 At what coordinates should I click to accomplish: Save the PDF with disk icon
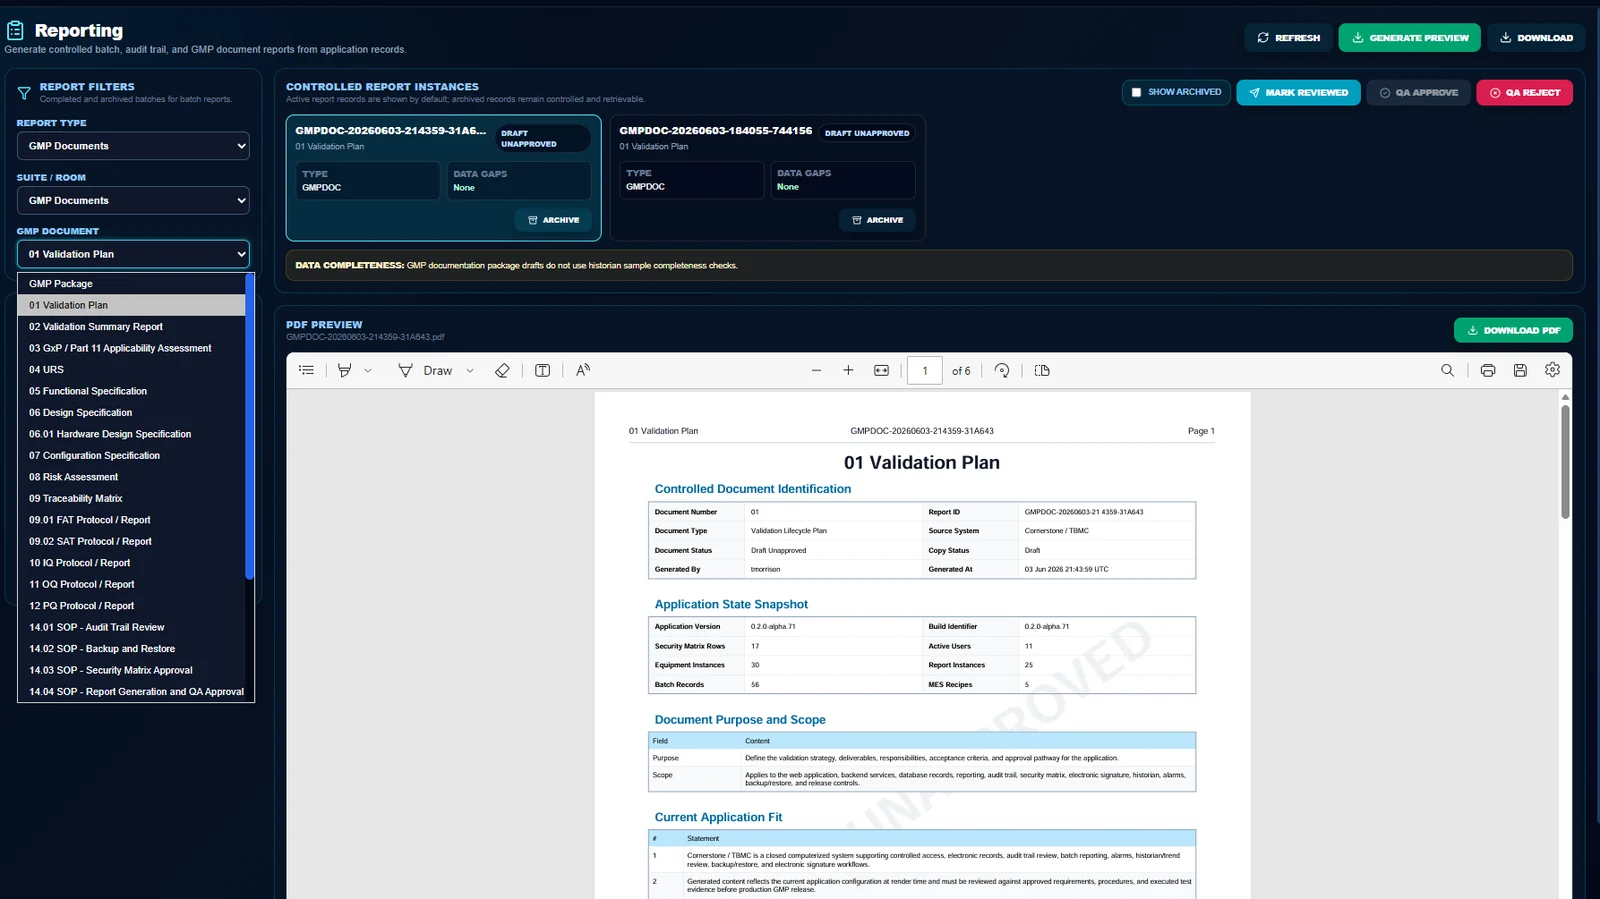pos(1520,370)
